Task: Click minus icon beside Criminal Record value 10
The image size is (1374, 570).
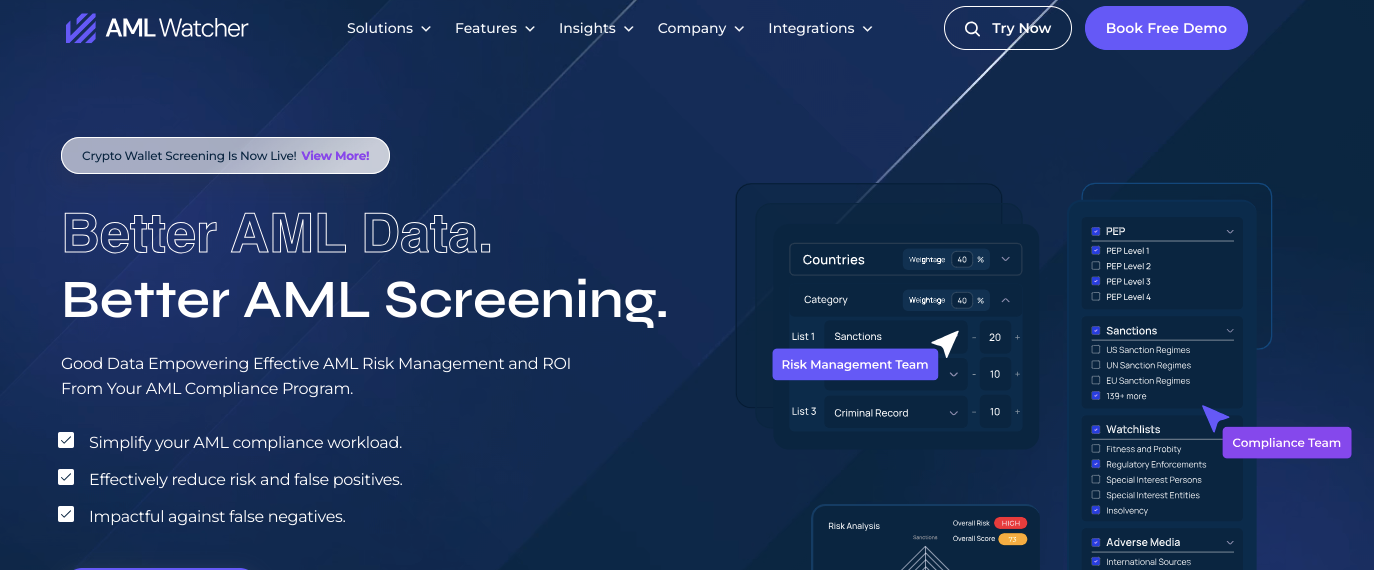Action: point(974,412)
